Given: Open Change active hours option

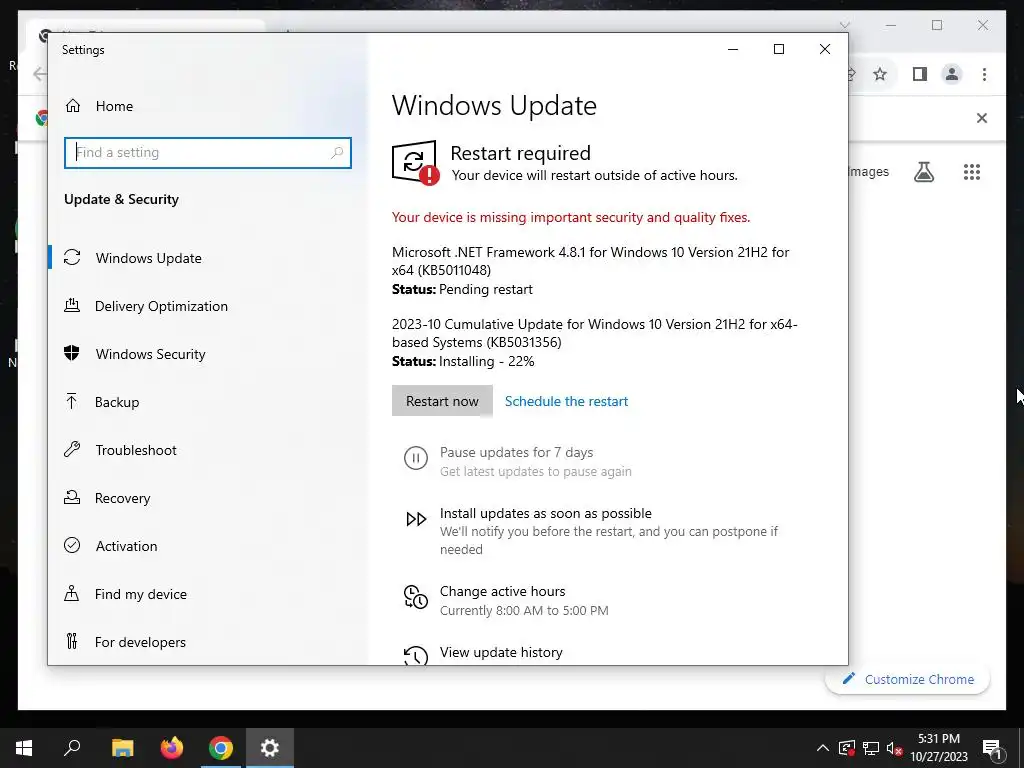Looking at the screenshot, I should tap(502, 591).
